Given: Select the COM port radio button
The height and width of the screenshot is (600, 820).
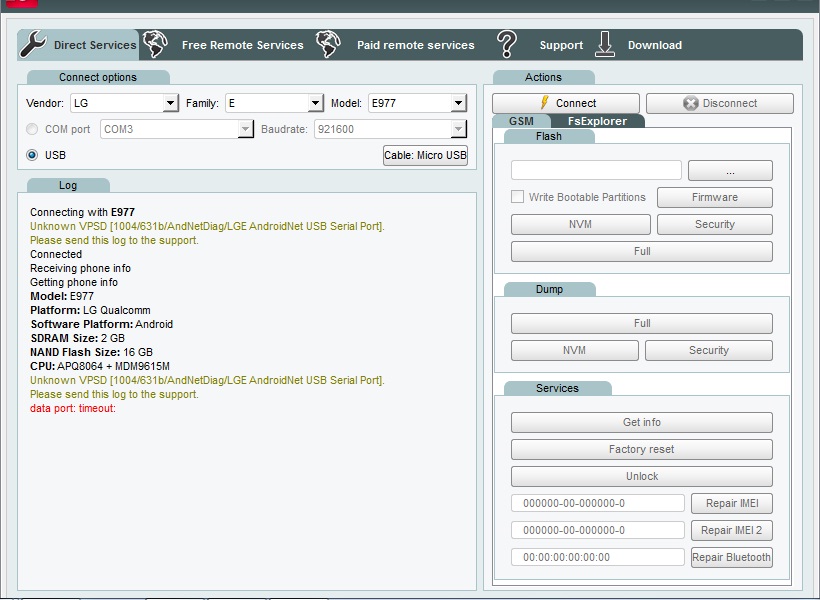Looking at the screenshot, I should [x=32, y=129].
